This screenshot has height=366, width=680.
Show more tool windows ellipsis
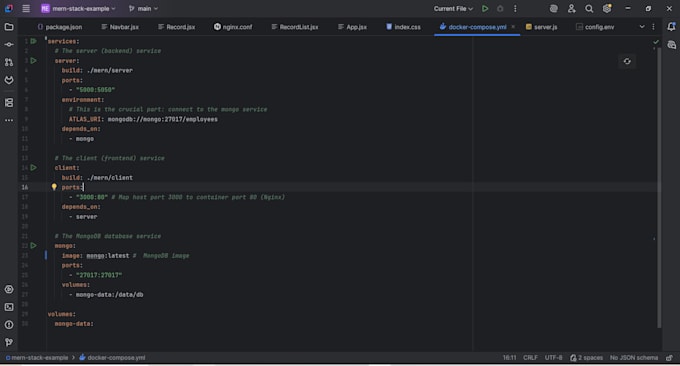(x=9, y=120)
